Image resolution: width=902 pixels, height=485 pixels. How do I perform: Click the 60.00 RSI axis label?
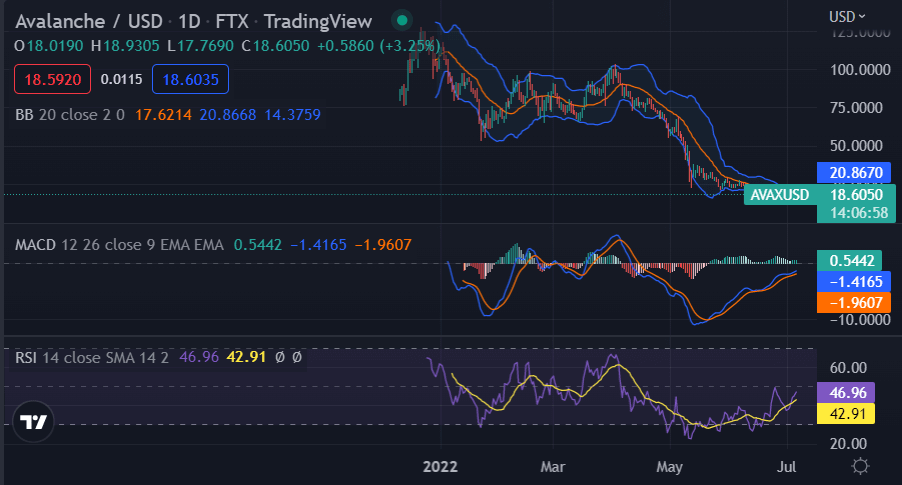click(x=848, y=368)
